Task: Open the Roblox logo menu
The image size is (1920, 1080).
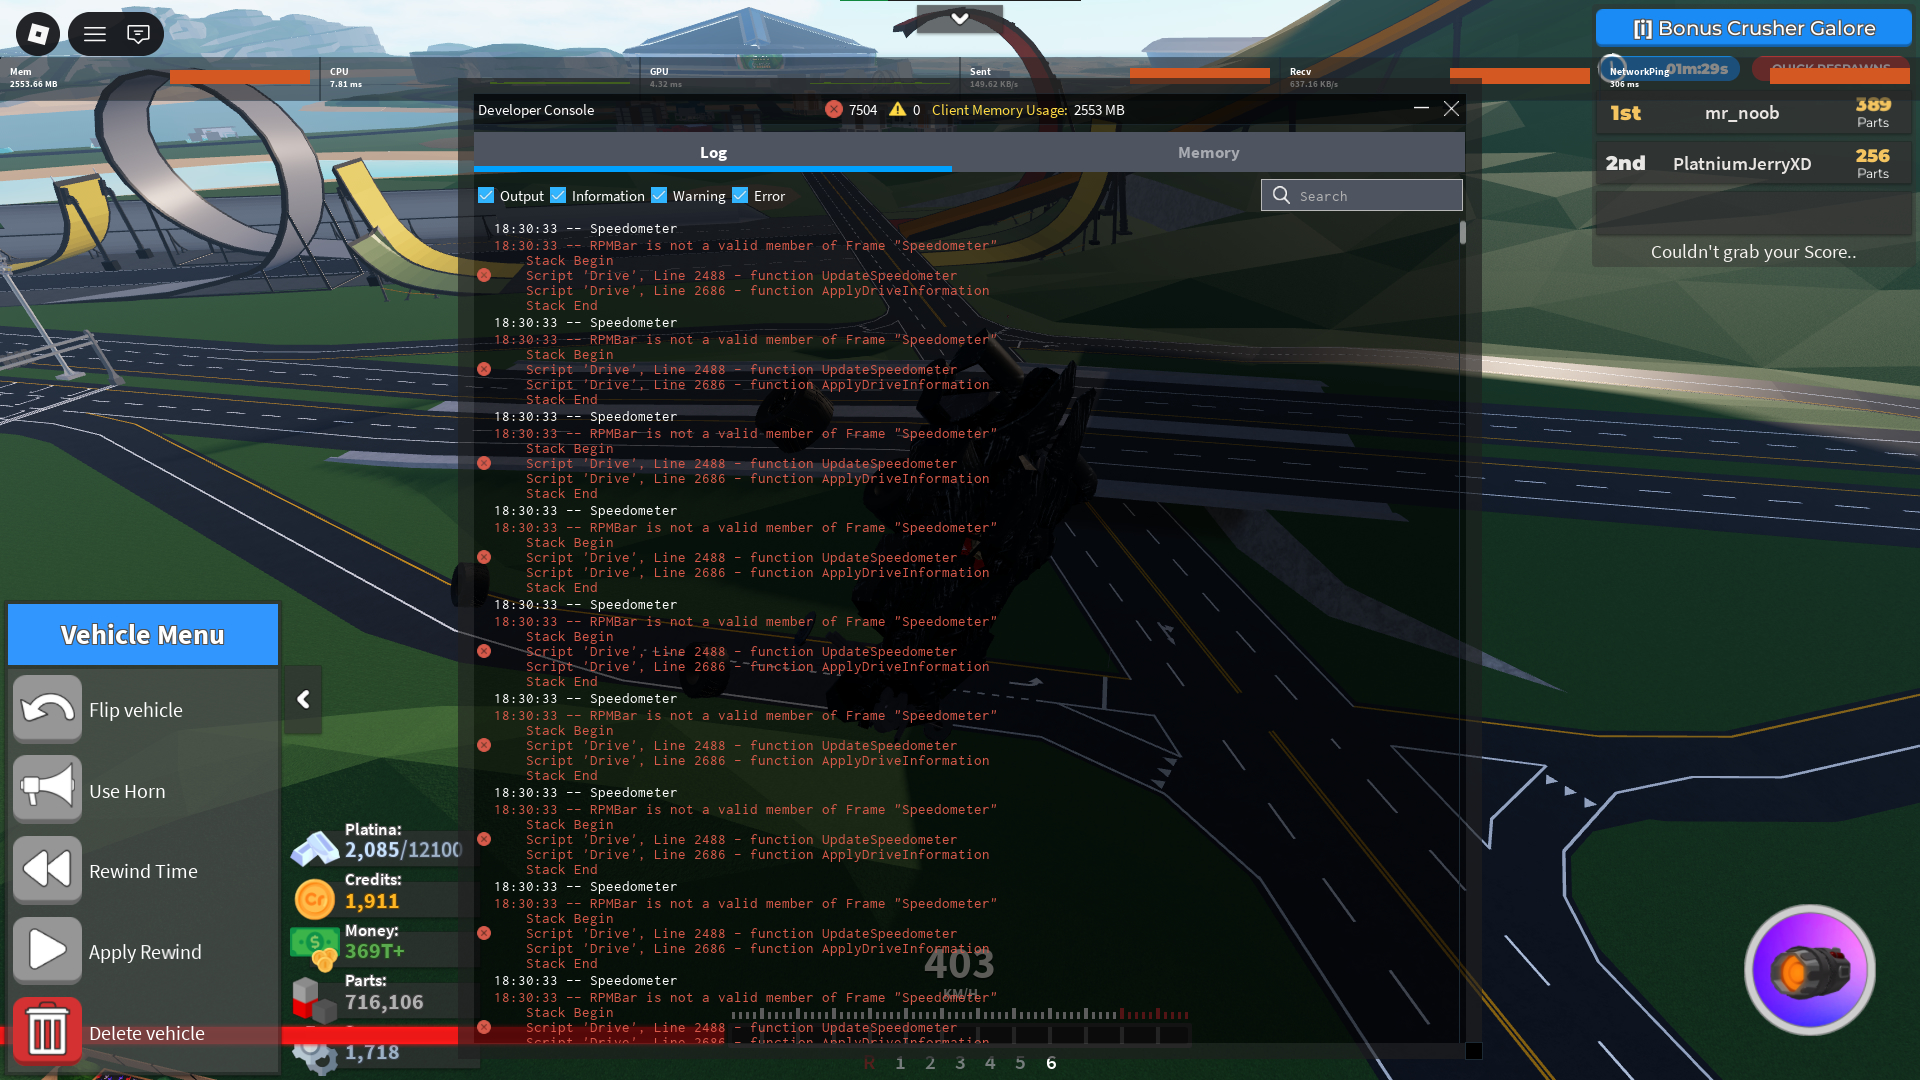Action: click(38, 34)
